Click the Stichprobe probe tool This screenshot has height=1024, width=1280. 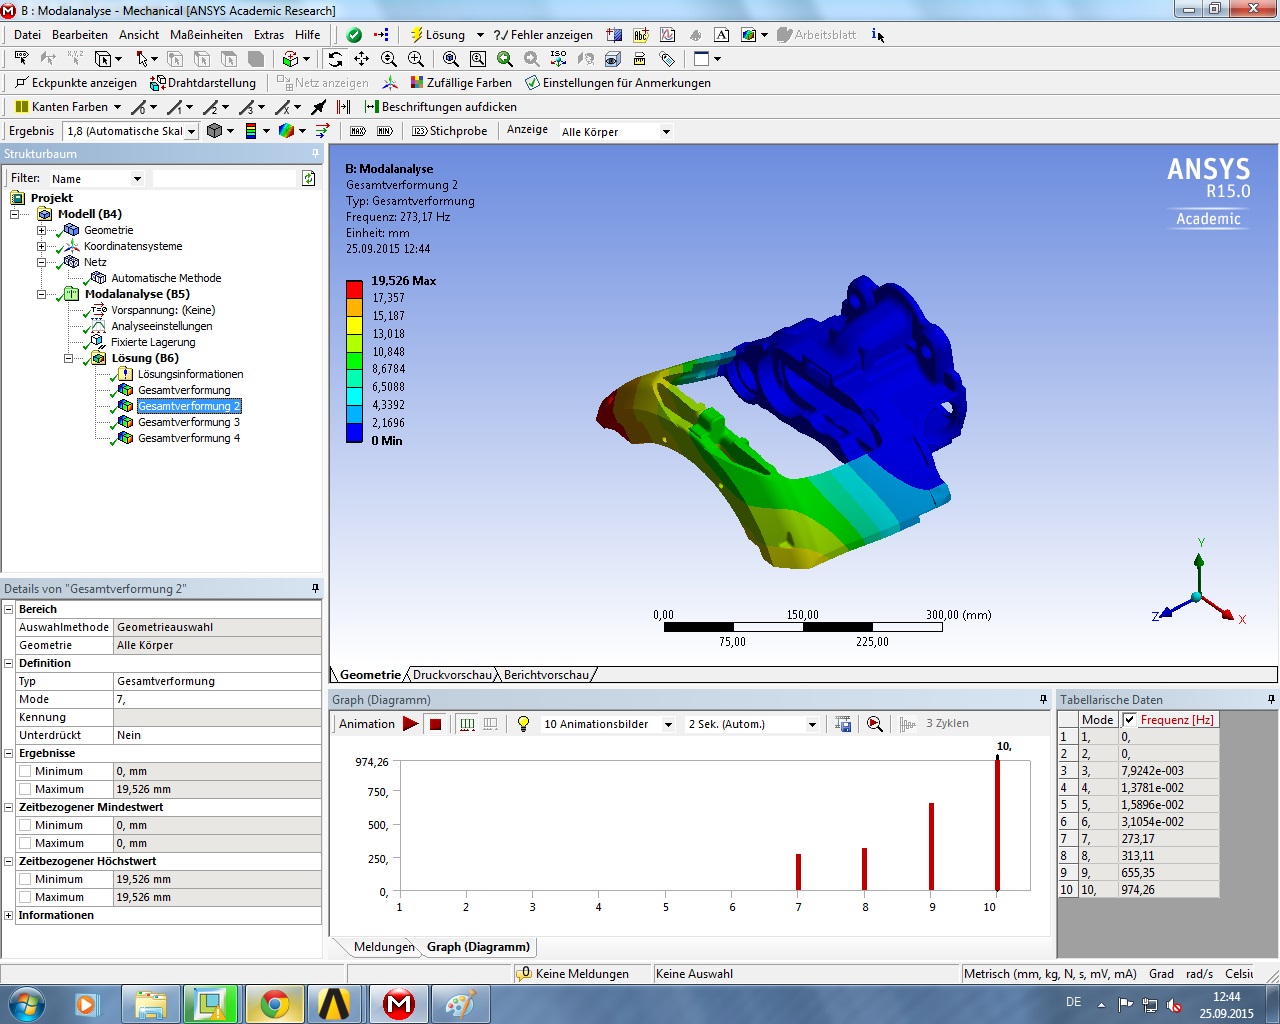[x=450, y=131]
